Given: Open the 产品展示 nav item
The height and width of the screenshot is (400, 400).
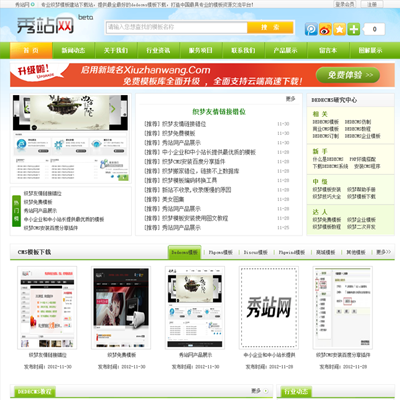Looking at the screenshot, I should pos(286,50).
